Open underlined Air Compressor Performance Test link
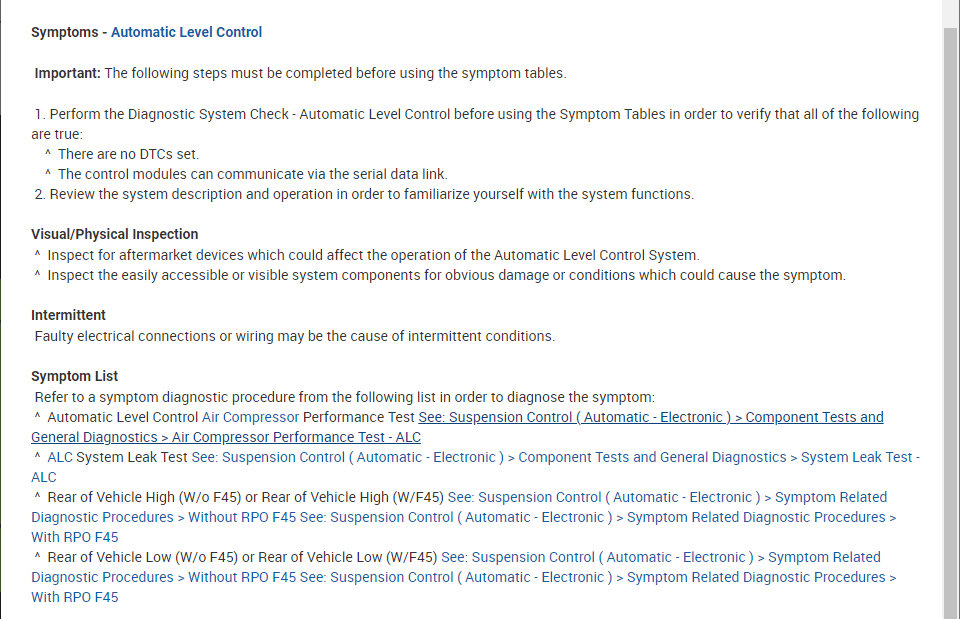 tap(650, 417)
